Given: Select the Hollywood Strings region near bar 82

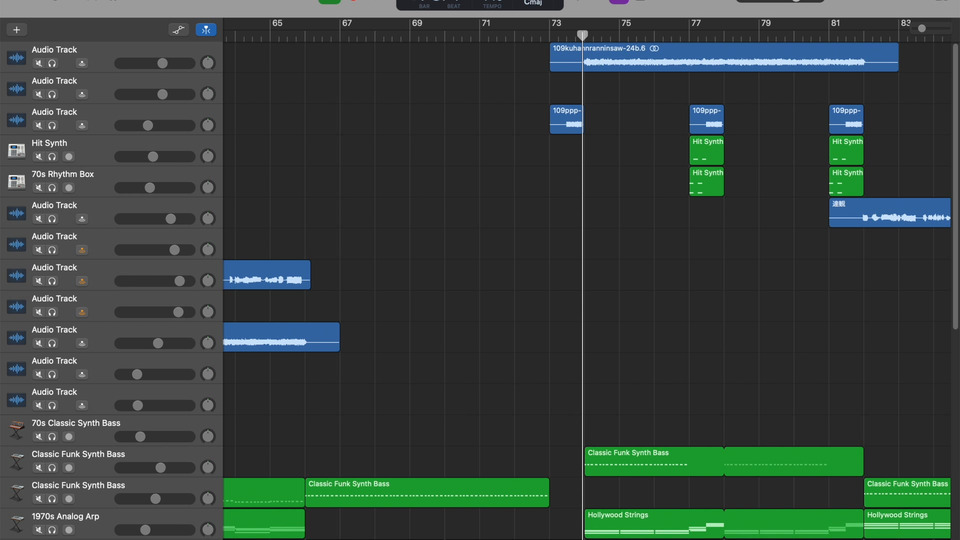Looking at the screenshot, I should (907, 523).
